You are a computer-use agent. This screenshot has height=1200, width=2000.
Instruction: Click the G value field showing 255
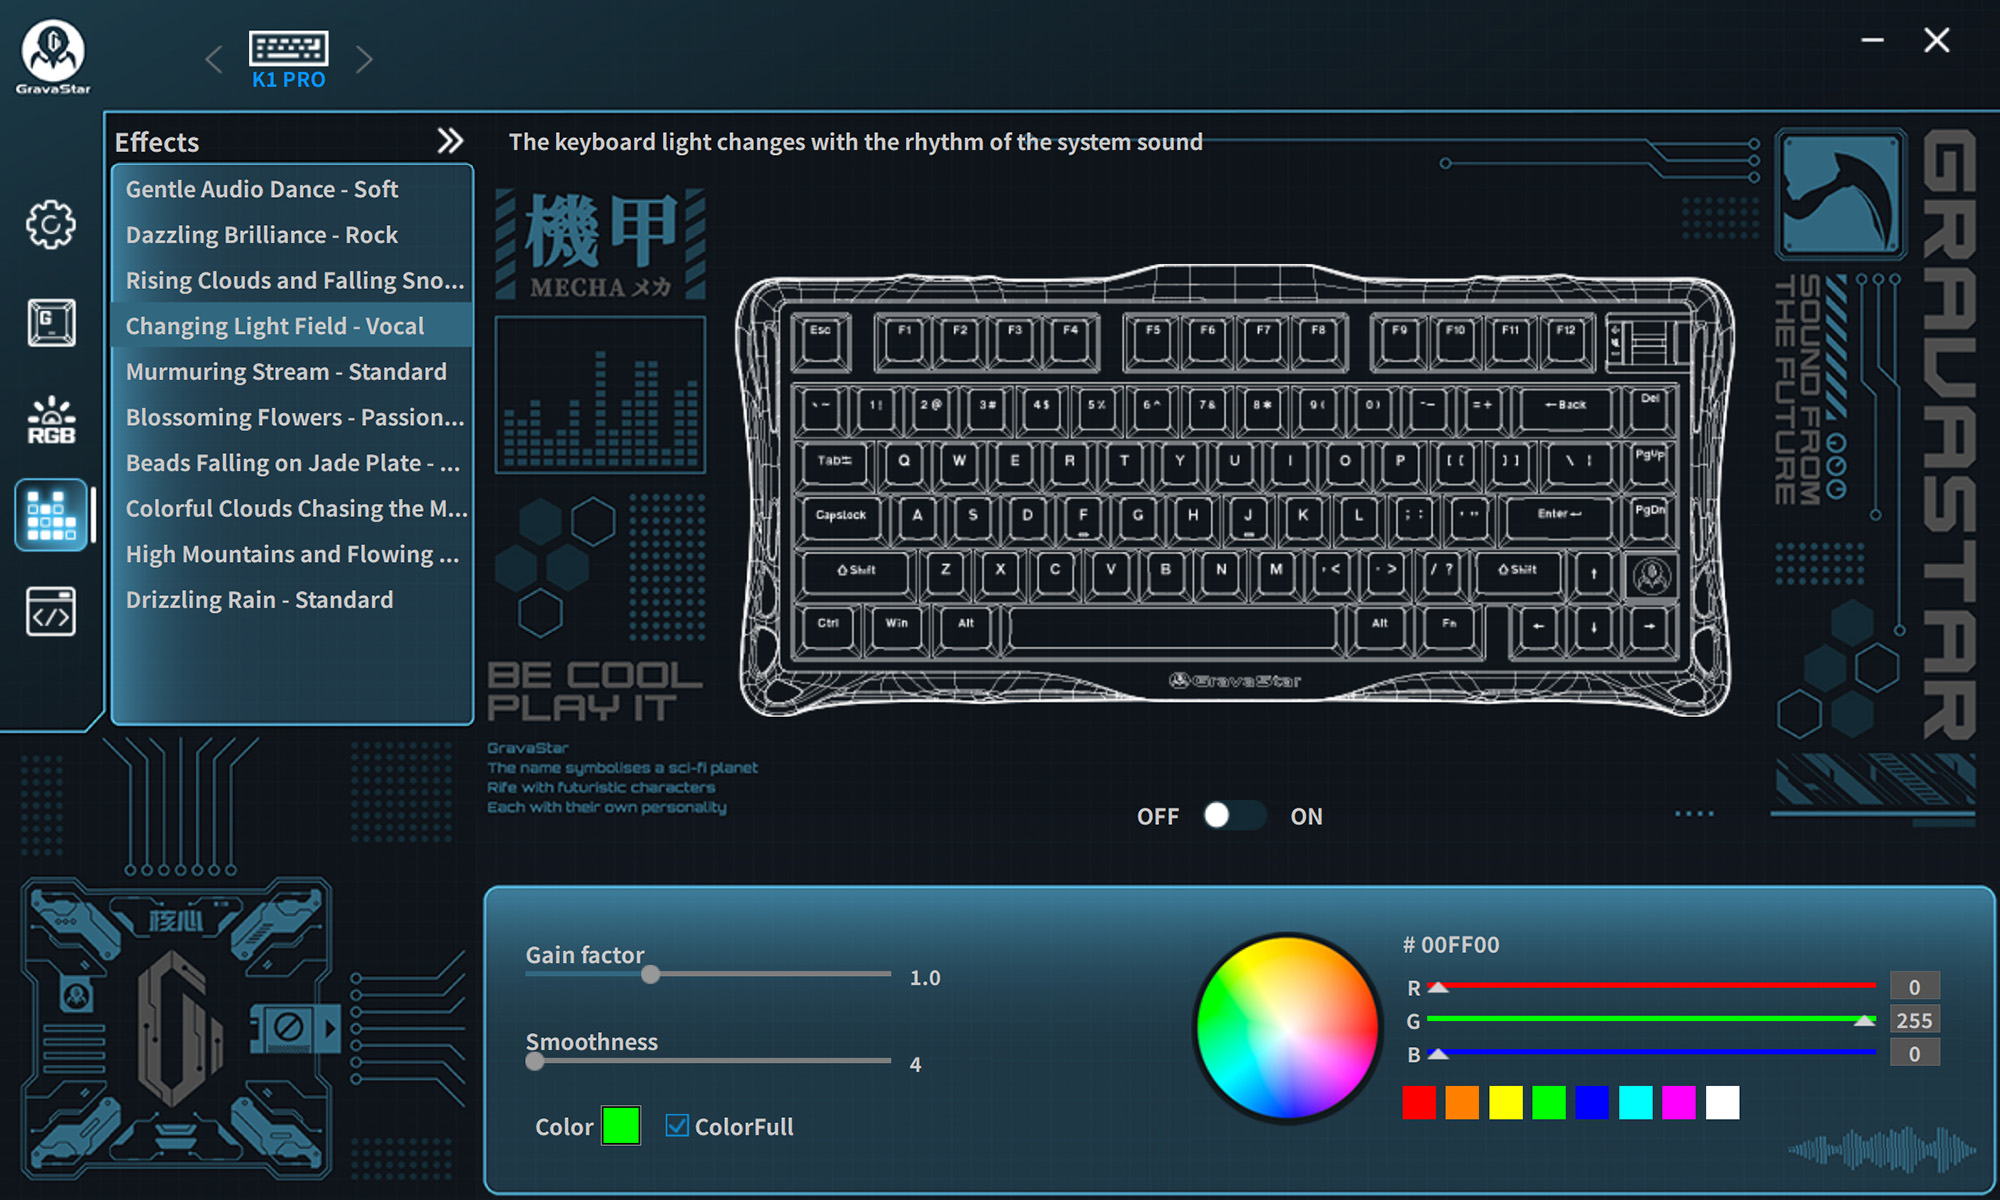(1914, 1019)
